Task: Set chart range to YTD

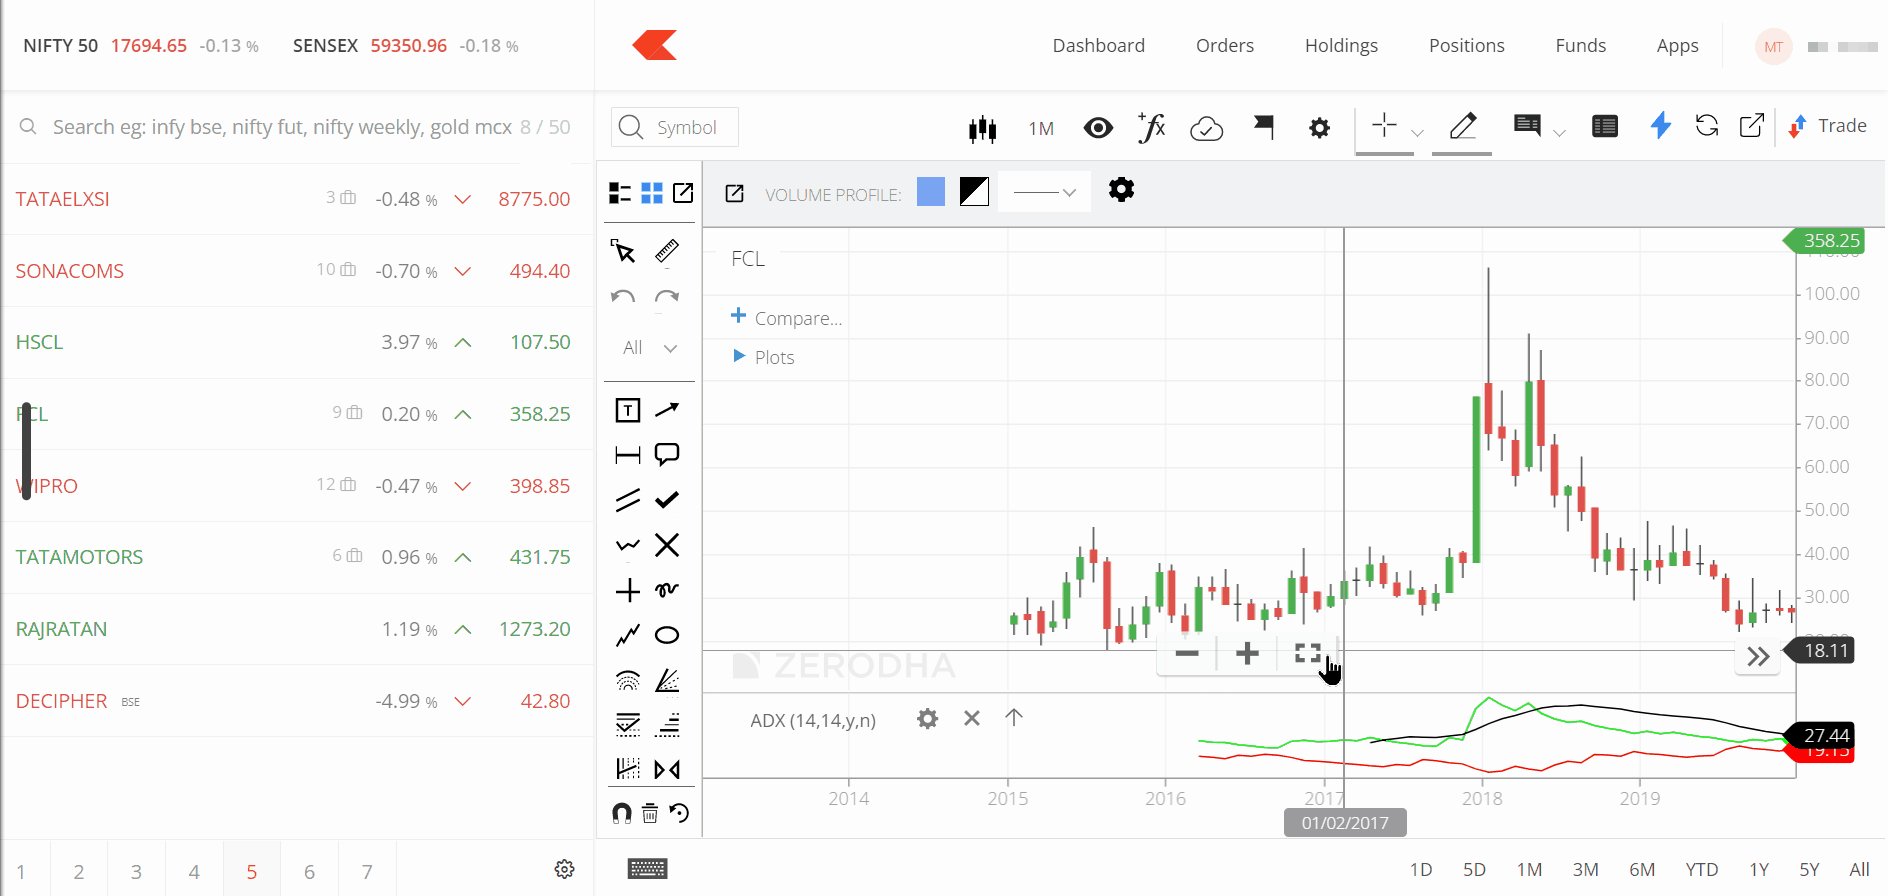Action: click(1702, 869)
